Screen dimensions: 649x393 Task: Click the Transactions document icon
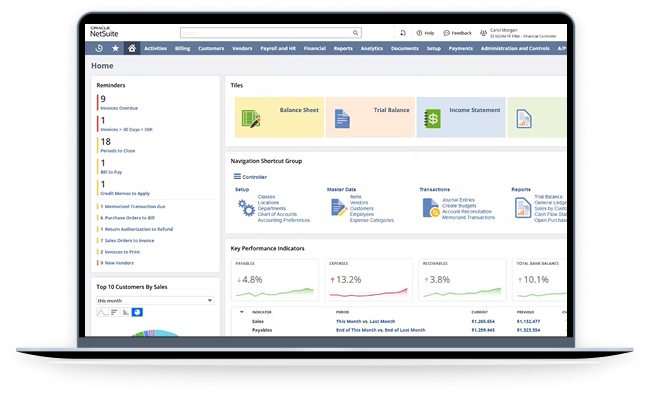click(430, 207)
